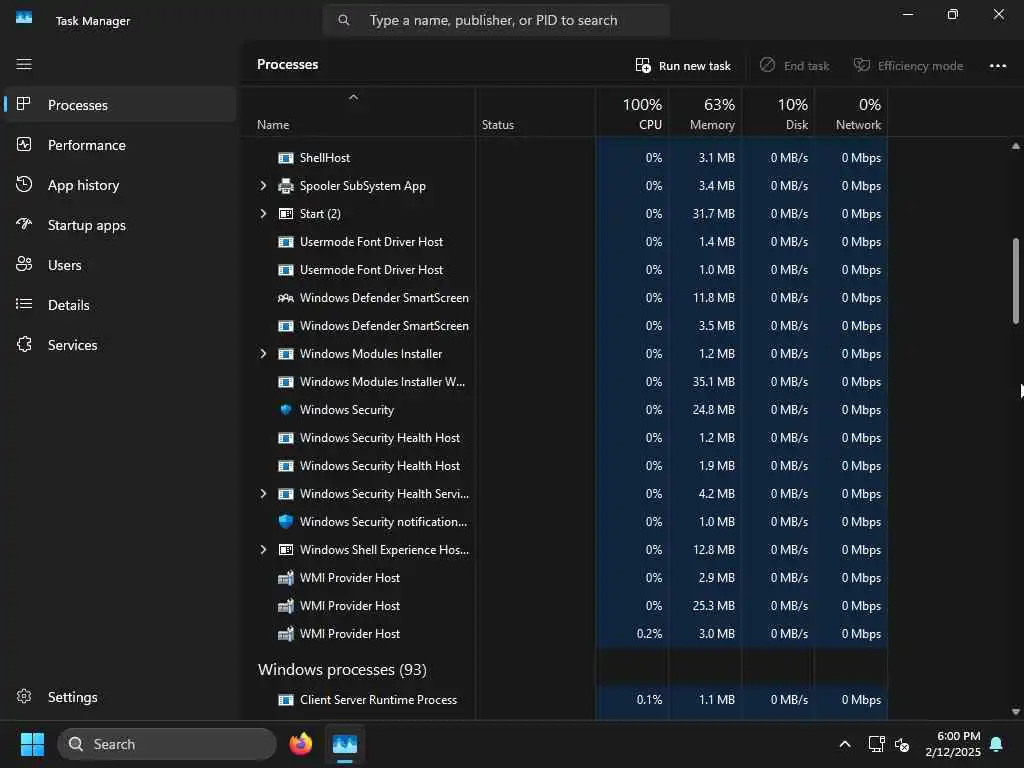Click the vertical scrollbar thumb

click(x=1016, y=280)
